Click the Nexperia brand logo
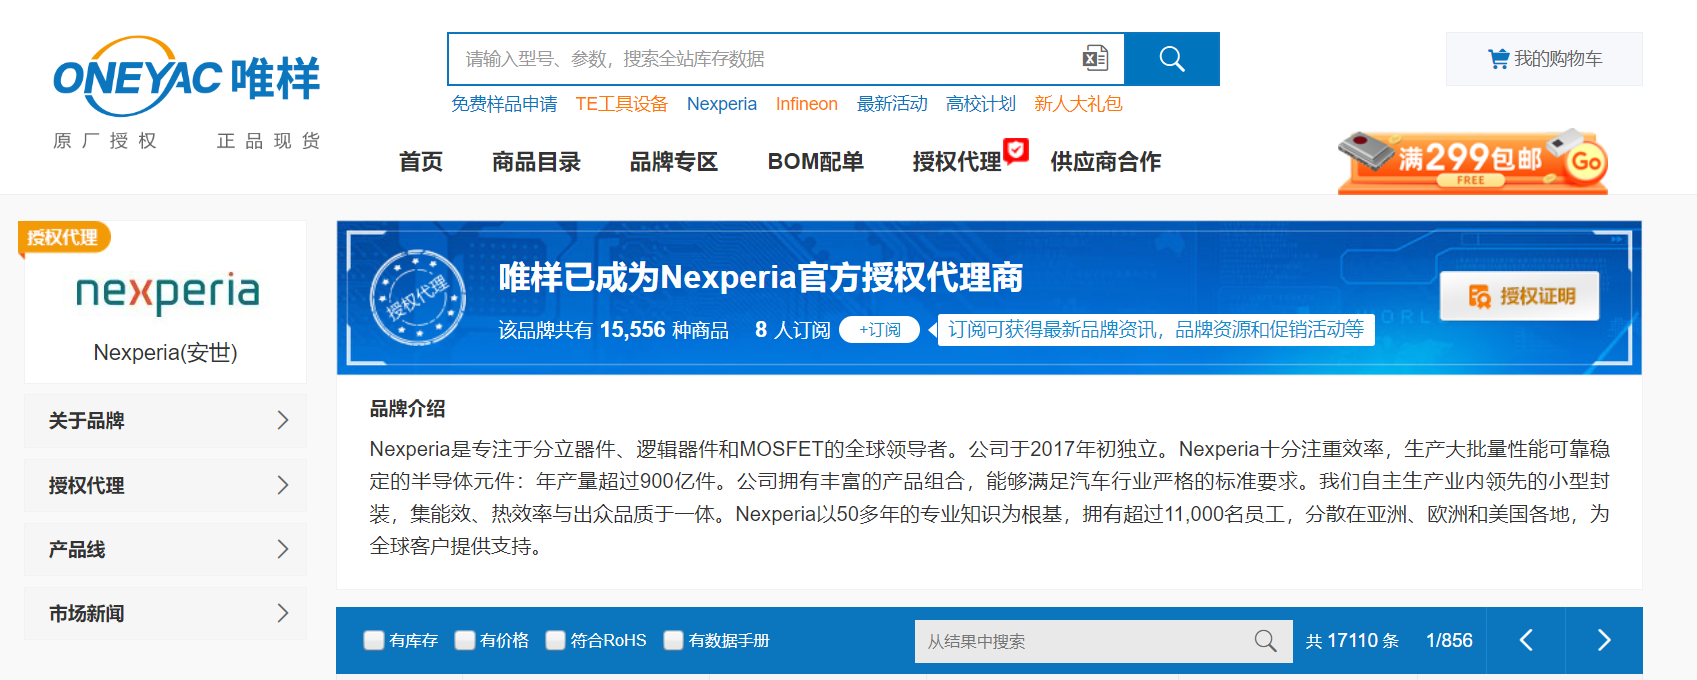 pos(167,292)
